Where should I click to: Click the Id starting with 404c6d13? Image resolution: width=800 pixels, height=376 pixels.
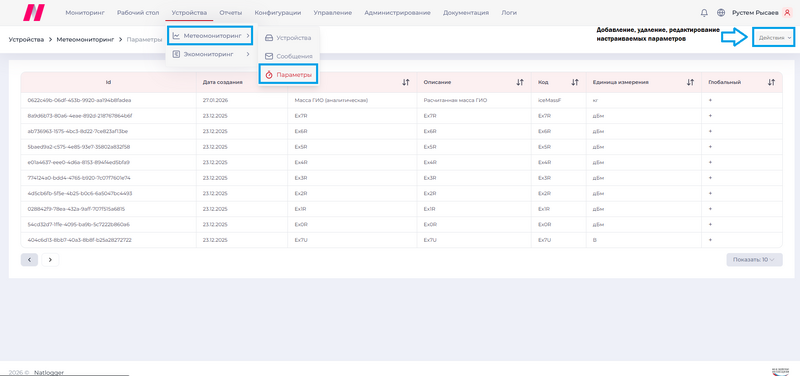point(80,240)
